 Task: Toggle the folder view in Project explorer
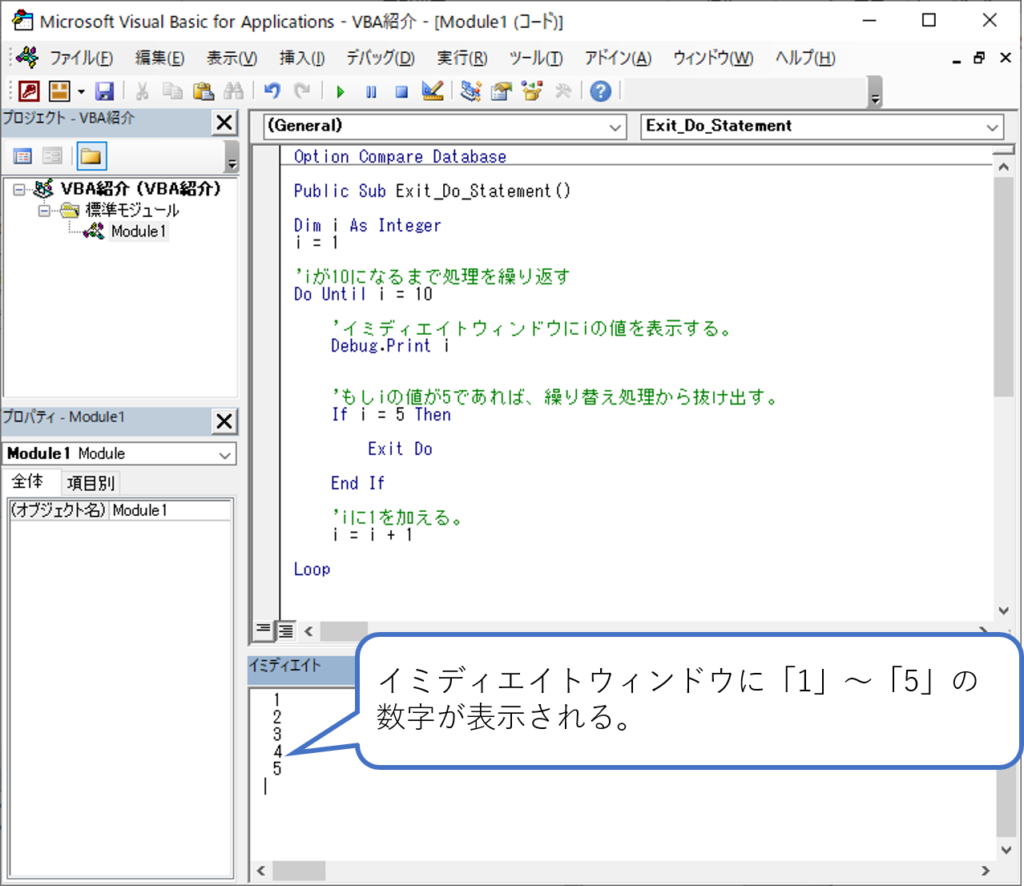tap(90, 155)
